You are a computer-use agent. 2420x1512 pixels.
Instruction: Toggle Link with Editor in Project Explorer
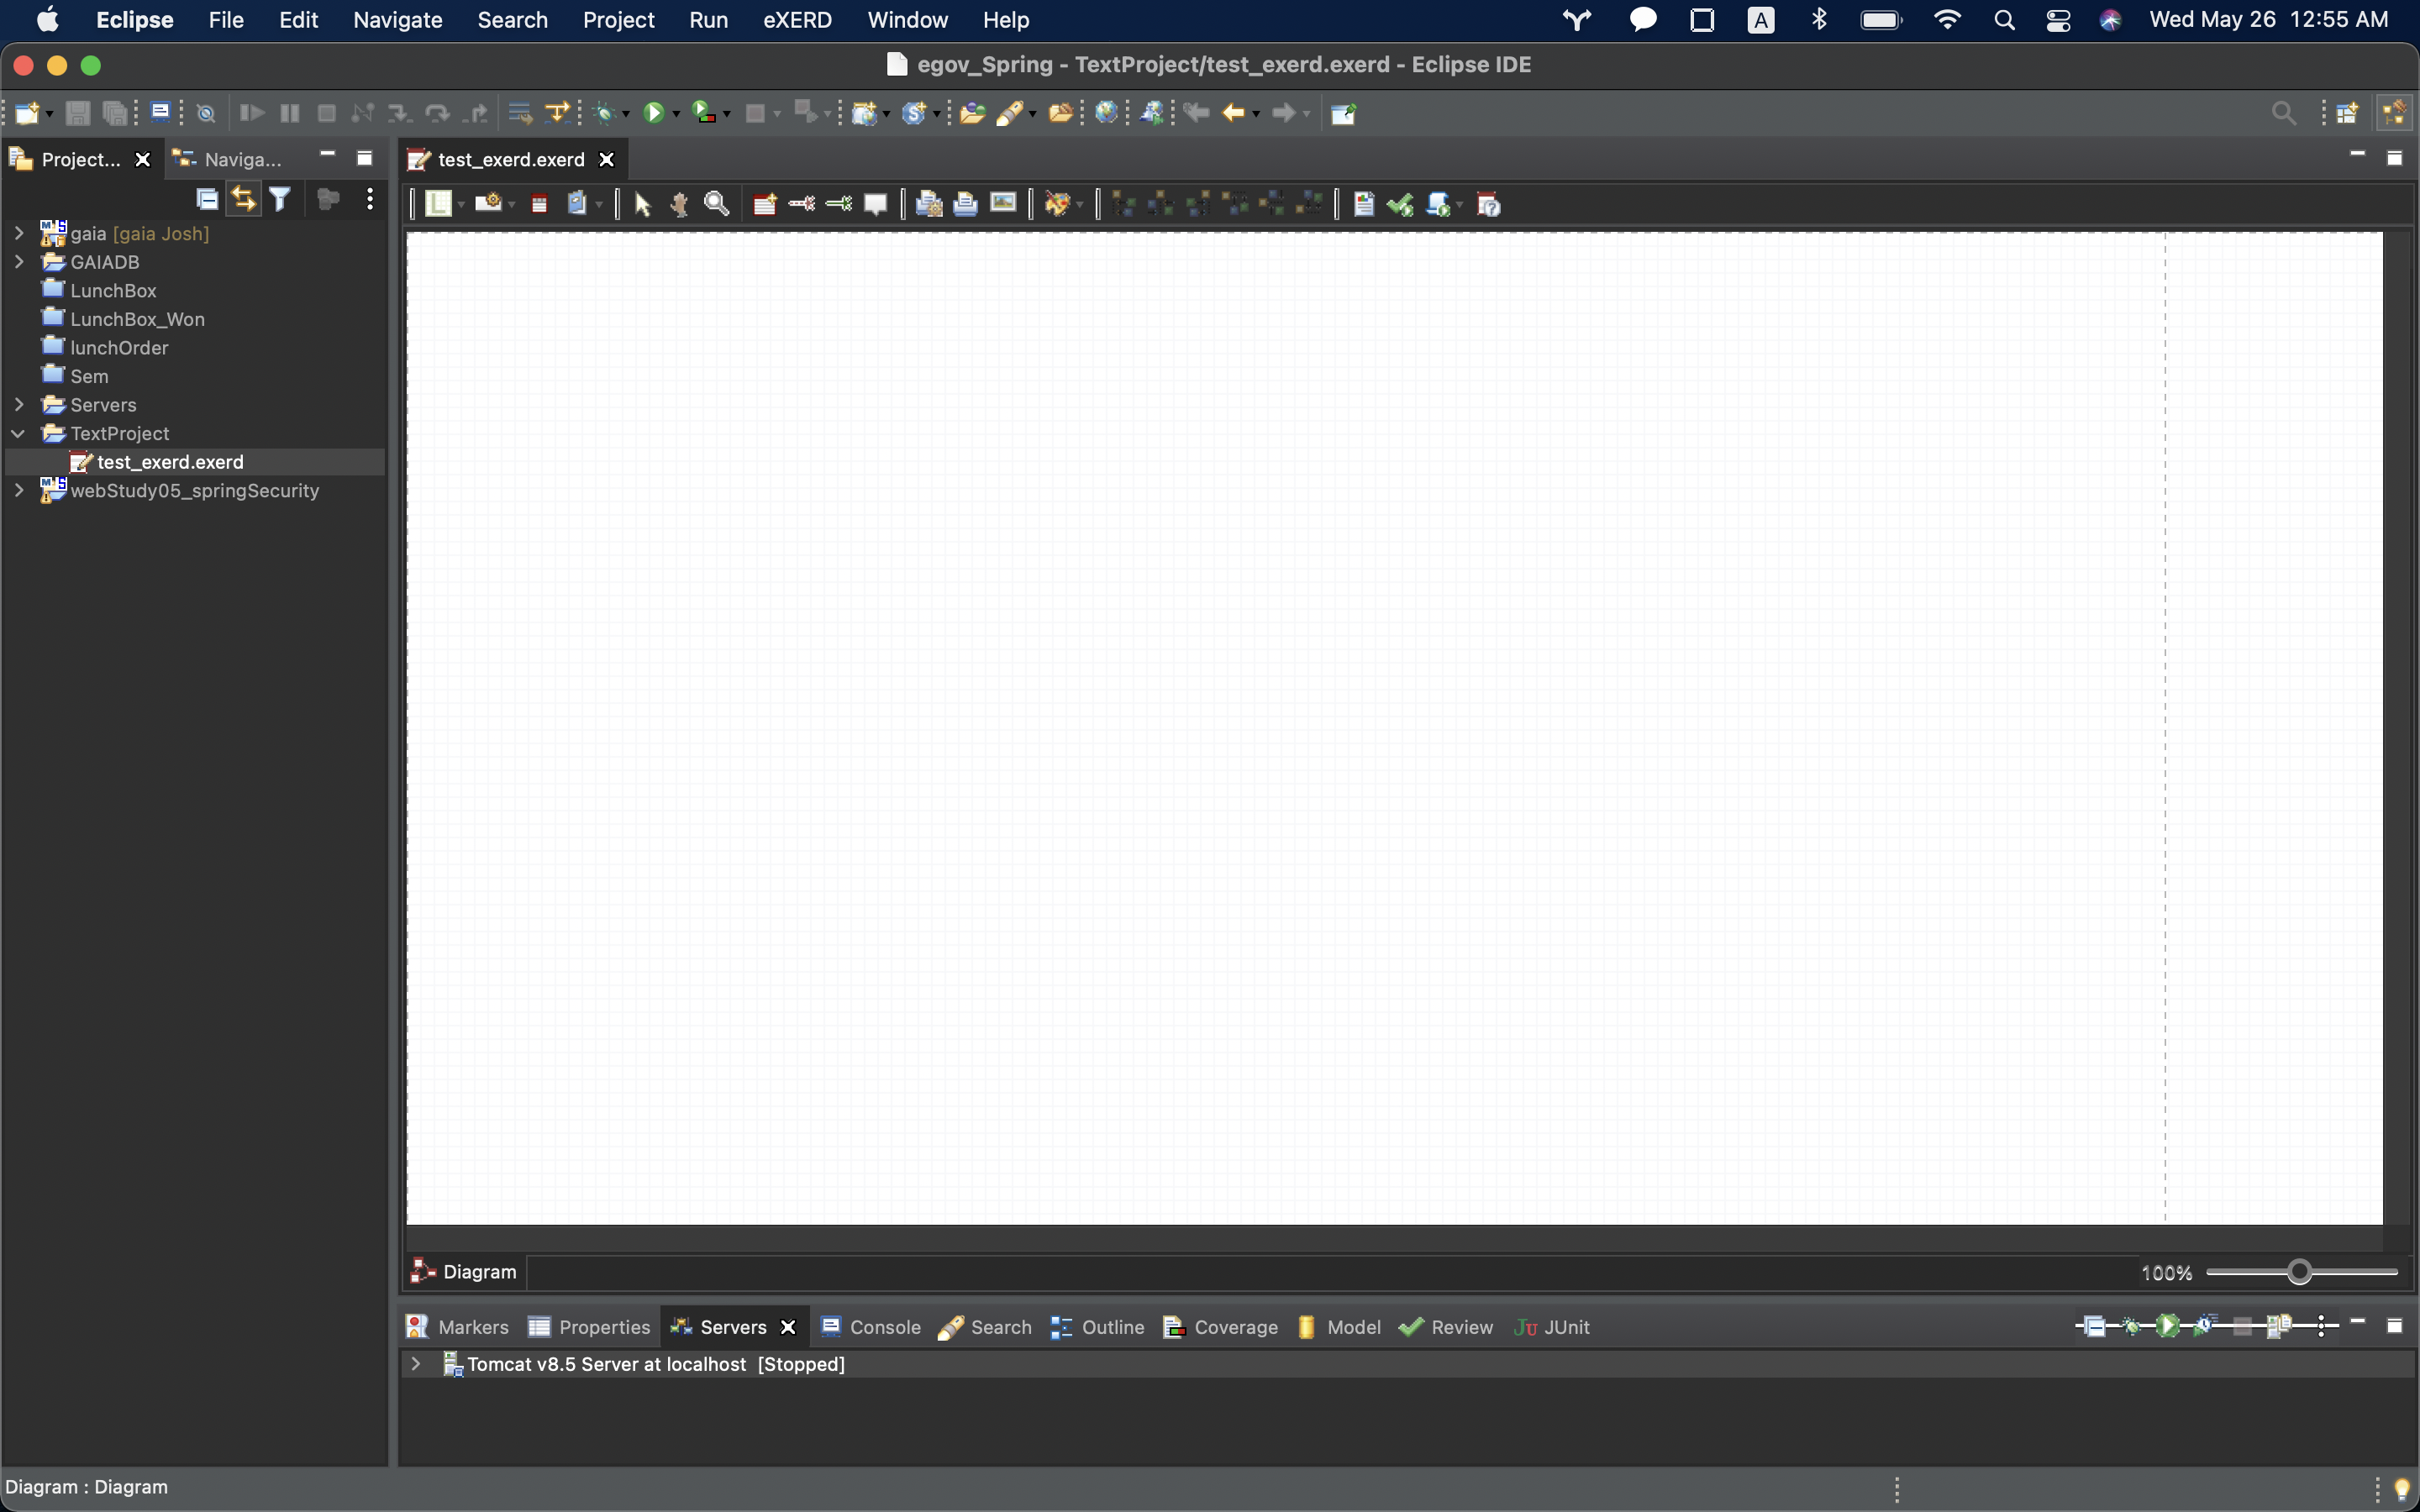[x=243, y=199]
